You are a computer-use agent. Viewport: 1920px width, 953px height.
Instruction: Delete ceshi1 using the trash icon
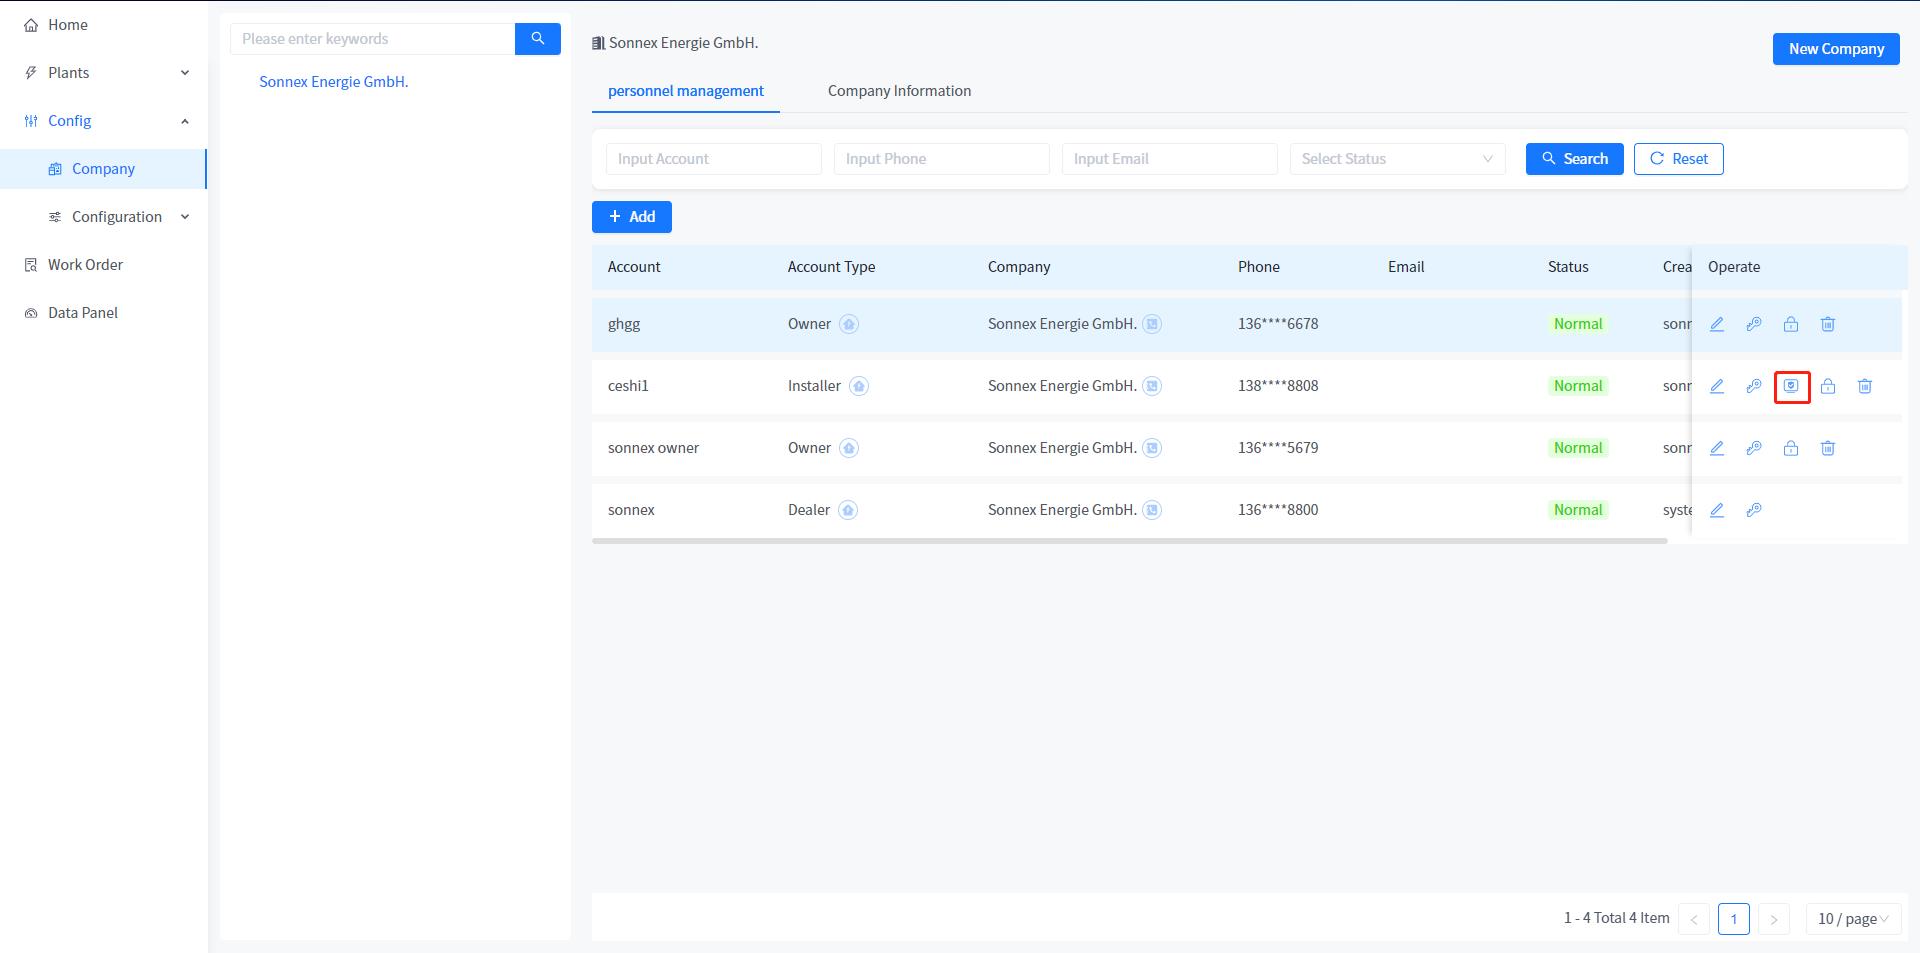[1865, 386]
